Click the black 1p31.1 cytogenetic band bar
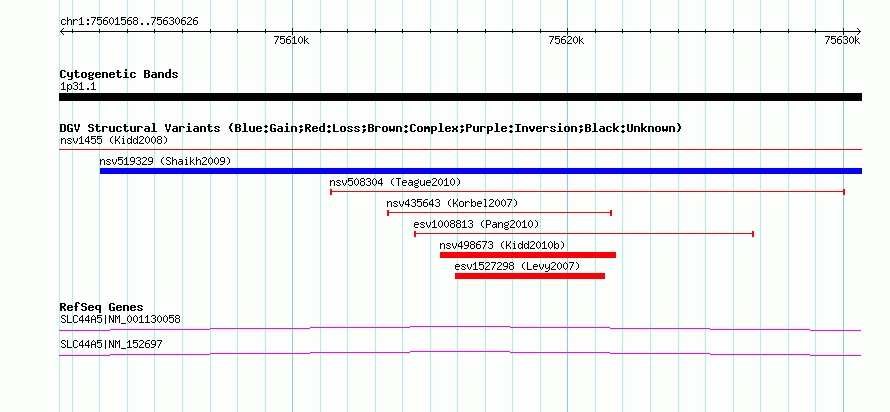This screenshot has width=890, height=412. pyautogui.click(x=460, y=97)
